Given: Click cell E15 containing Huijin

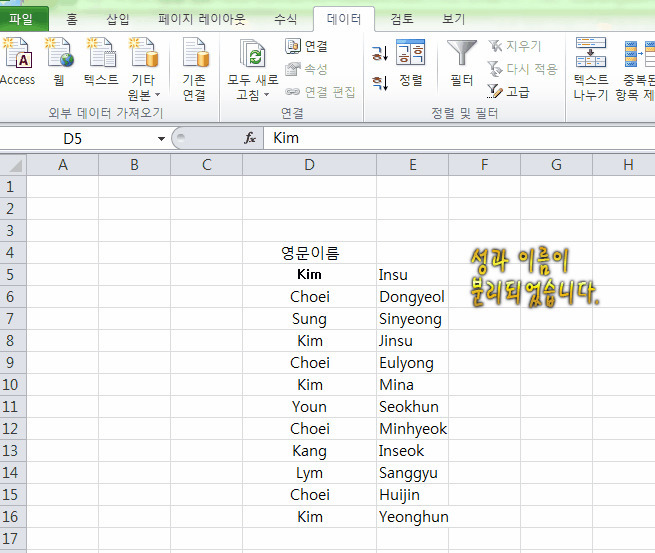Looking at the screenshot, I should point(412,495).
